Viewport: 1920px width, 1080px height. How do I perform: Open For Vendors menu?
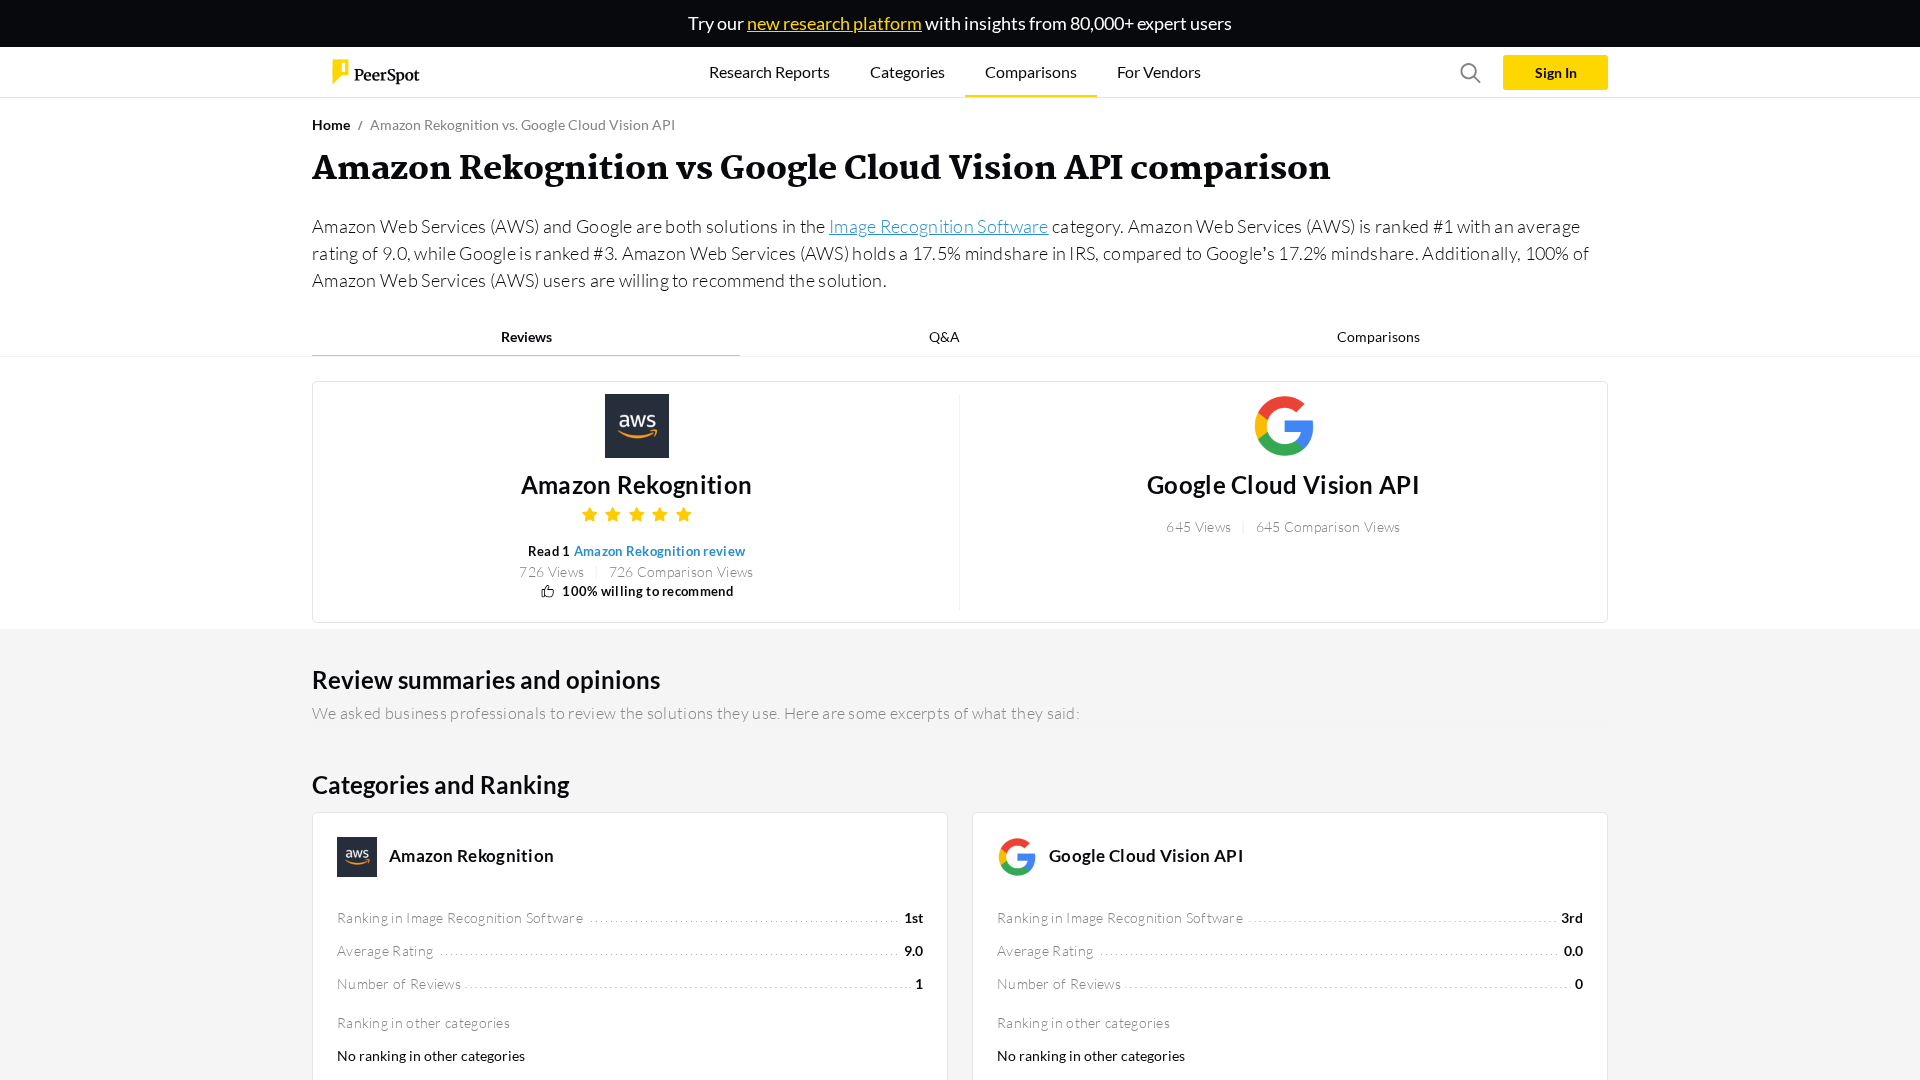tap(1158, 72)
